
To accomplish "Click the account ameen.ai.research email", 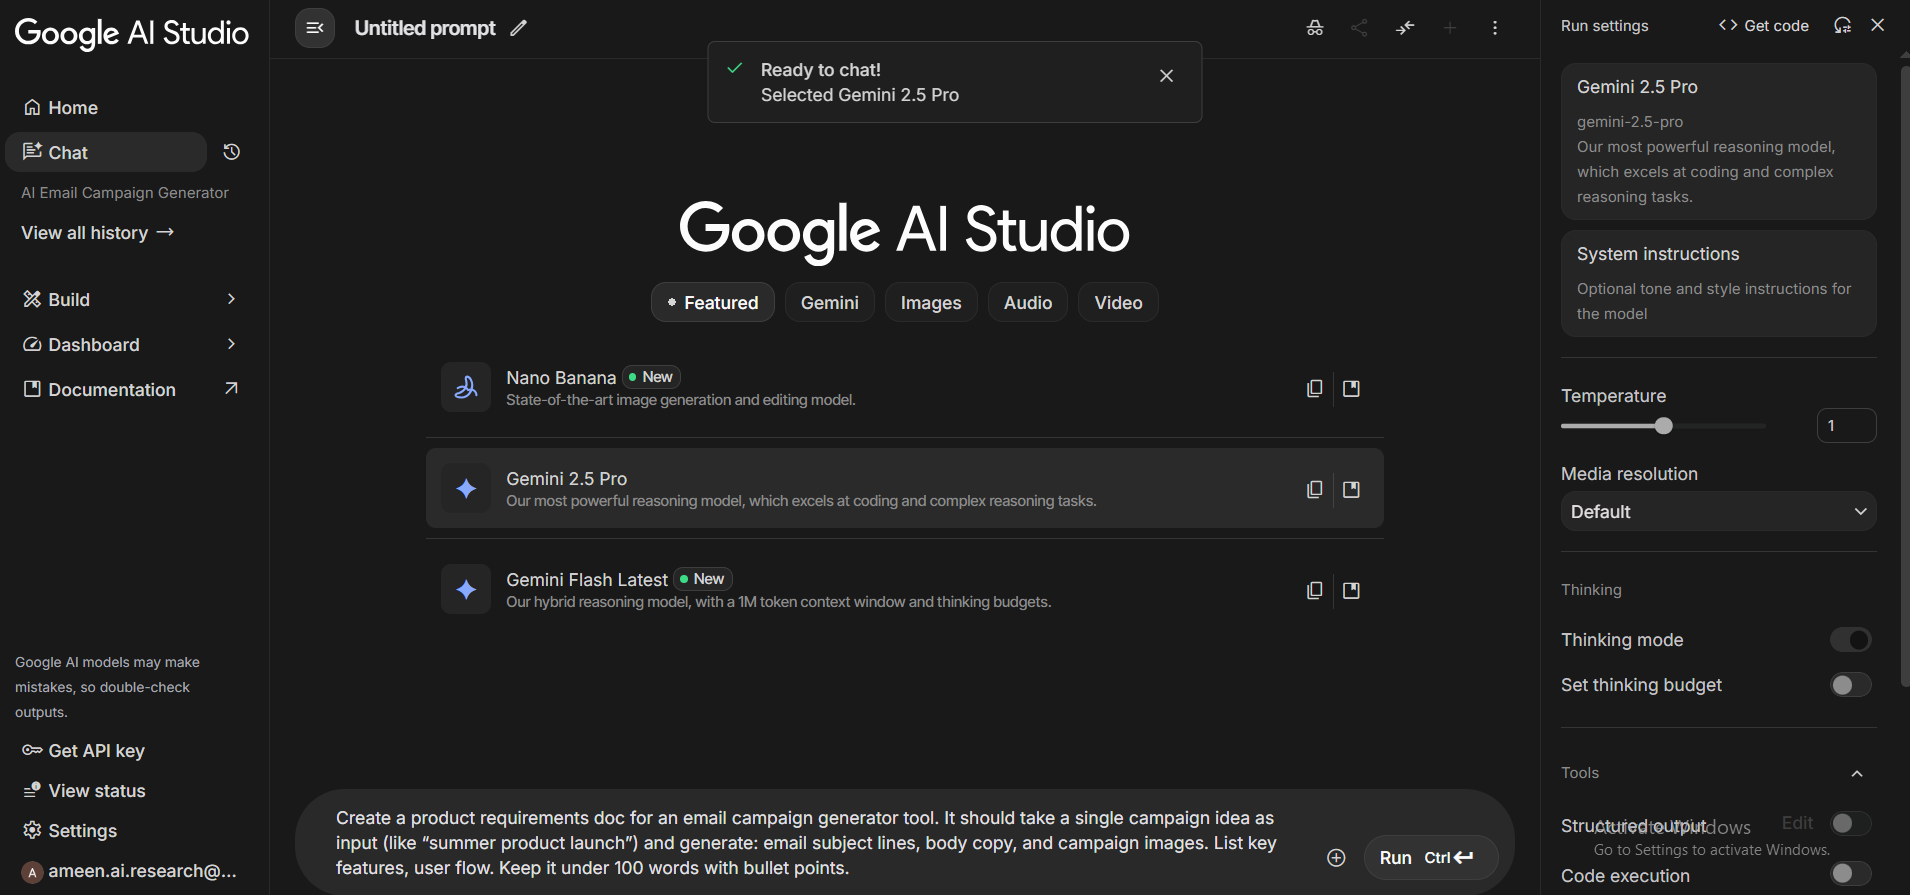I will (x=130, y=871).
